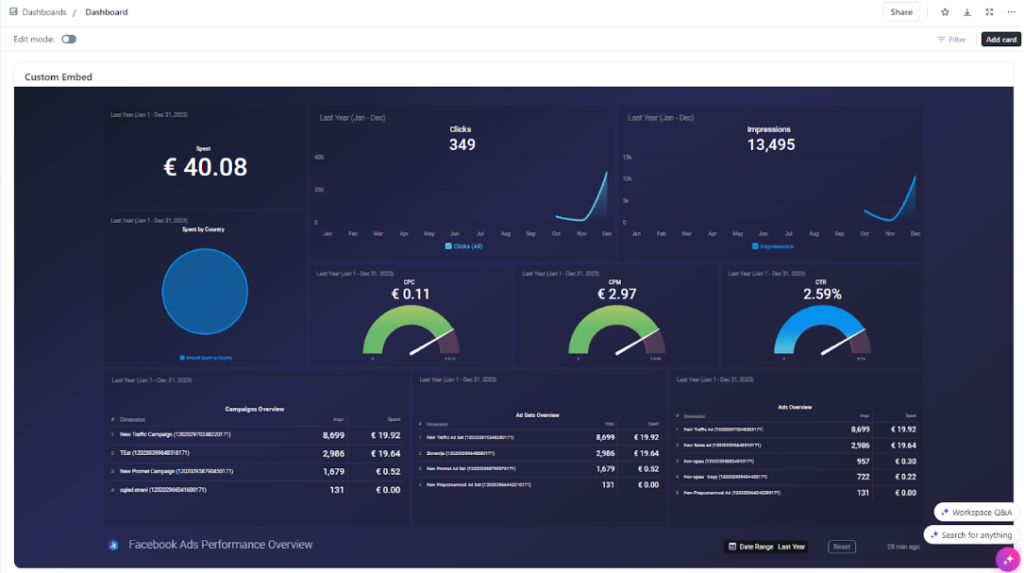The height and width of the screenshot is (573, 1024).
Task: Click the favorite star icon
Action: (x=944, y=12)
